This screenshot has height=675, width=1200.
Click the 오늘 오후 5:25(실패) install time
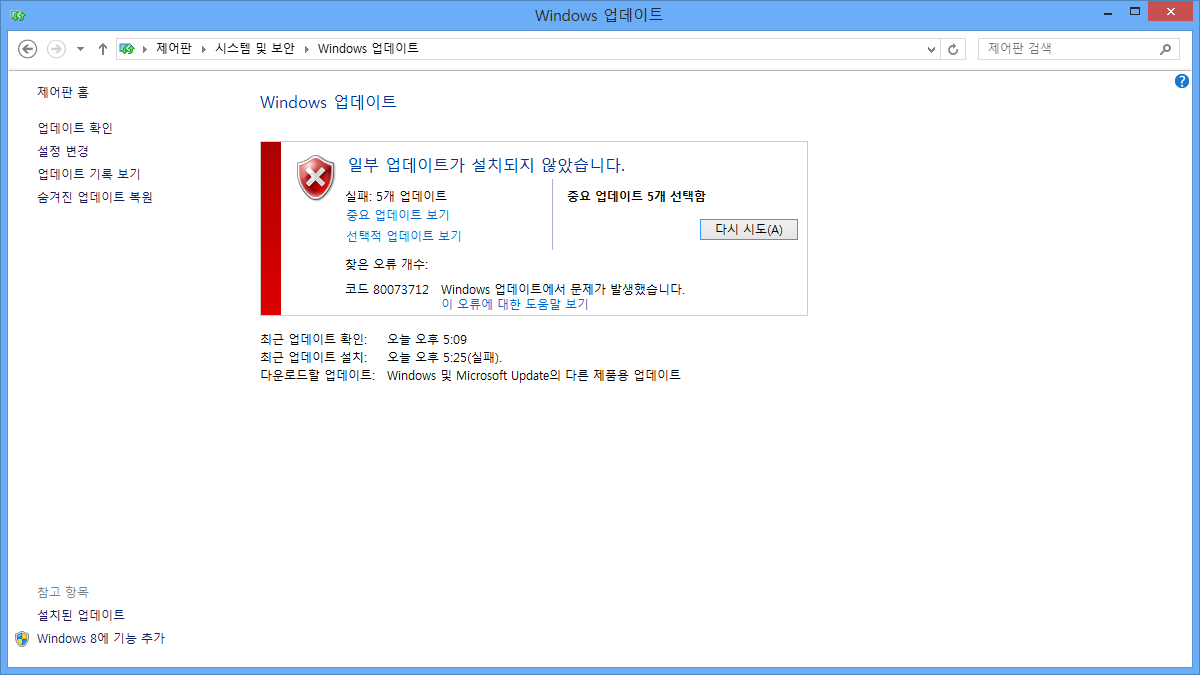(x=445, y=357)
